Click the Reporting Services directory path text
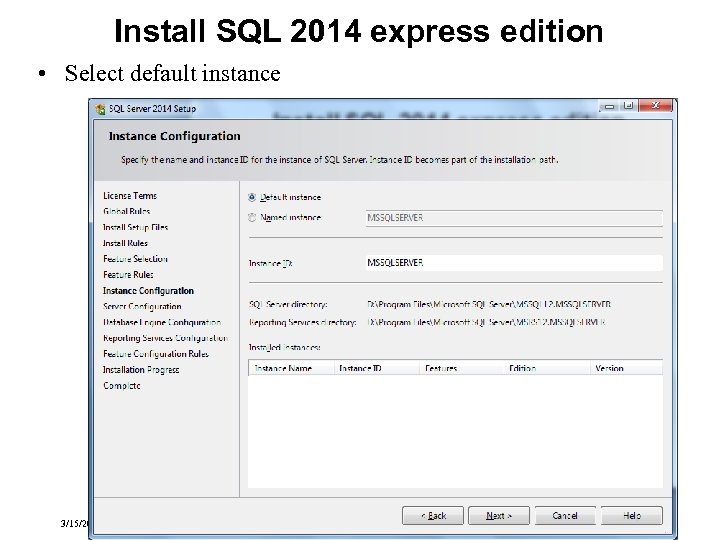Screen dimensions: 720x540 486,322
